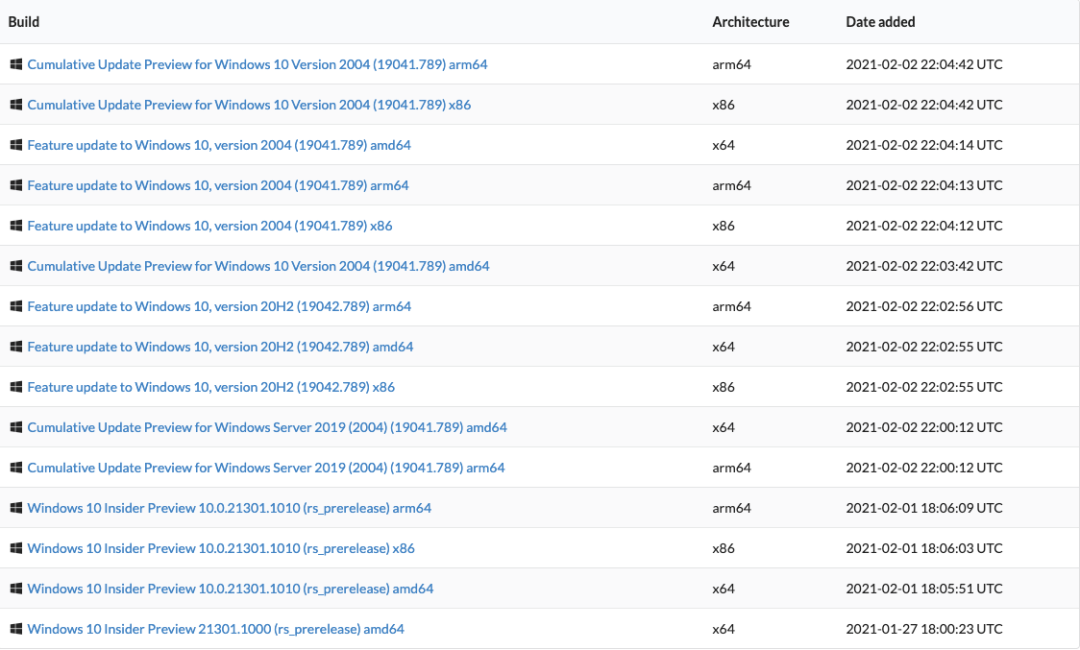The height and width of the screenshot is (650, 1080).
Task: Click Windows icon beside Feature update 20H2 arm64
Action: pos(16,306)
